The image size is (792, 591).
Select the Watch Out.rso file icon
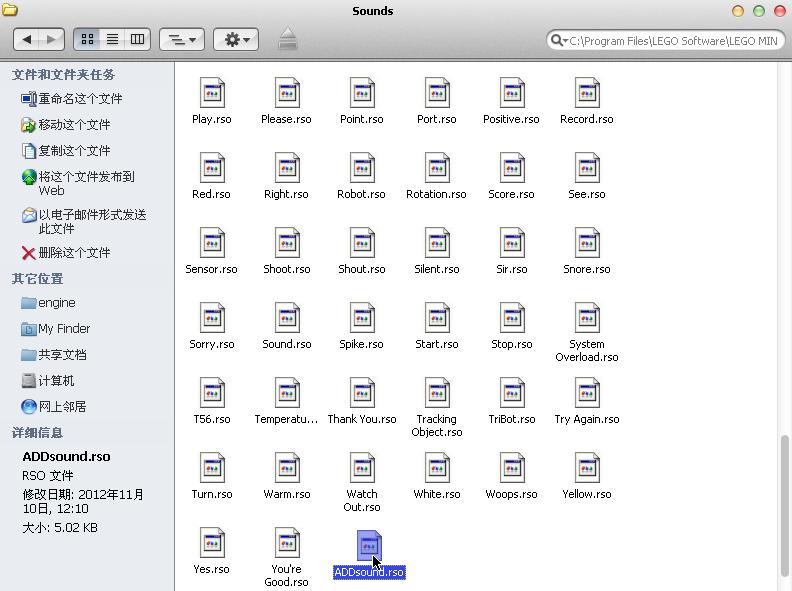(x=362, y=468)
